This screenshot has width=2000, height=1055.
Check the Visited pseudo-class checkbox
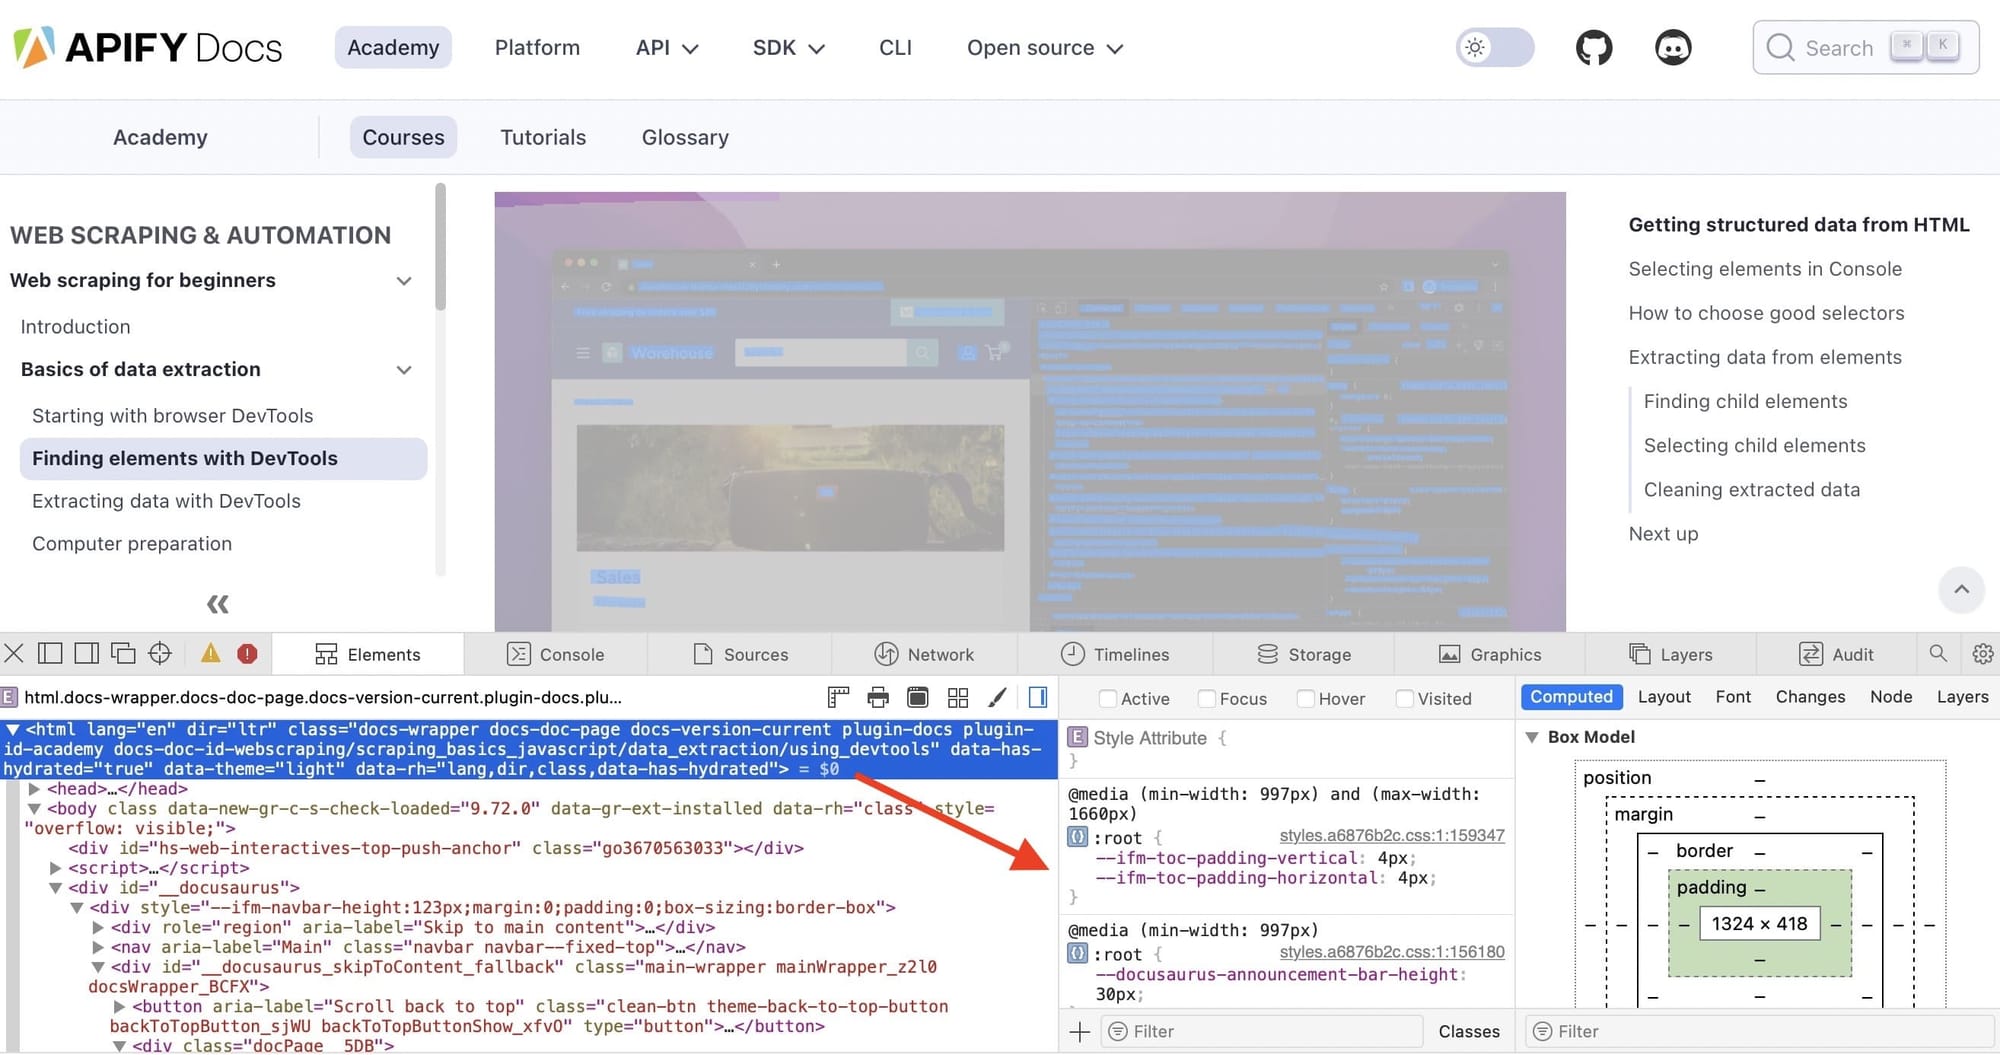click(x=1404, y=698)
